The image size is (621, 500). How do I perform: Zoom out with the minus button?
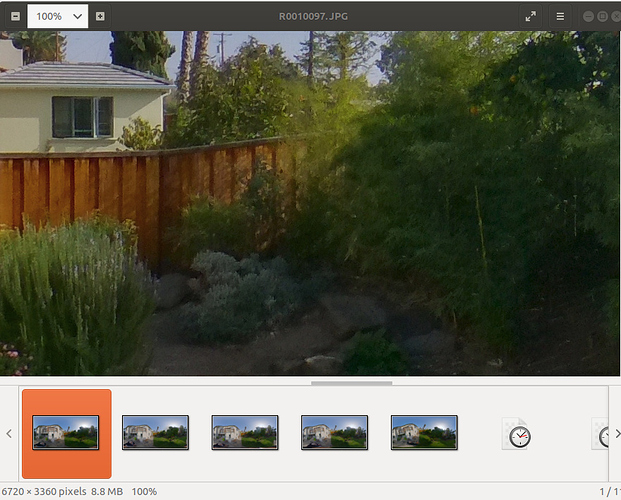pyautogui.click(x=15, y=16)
